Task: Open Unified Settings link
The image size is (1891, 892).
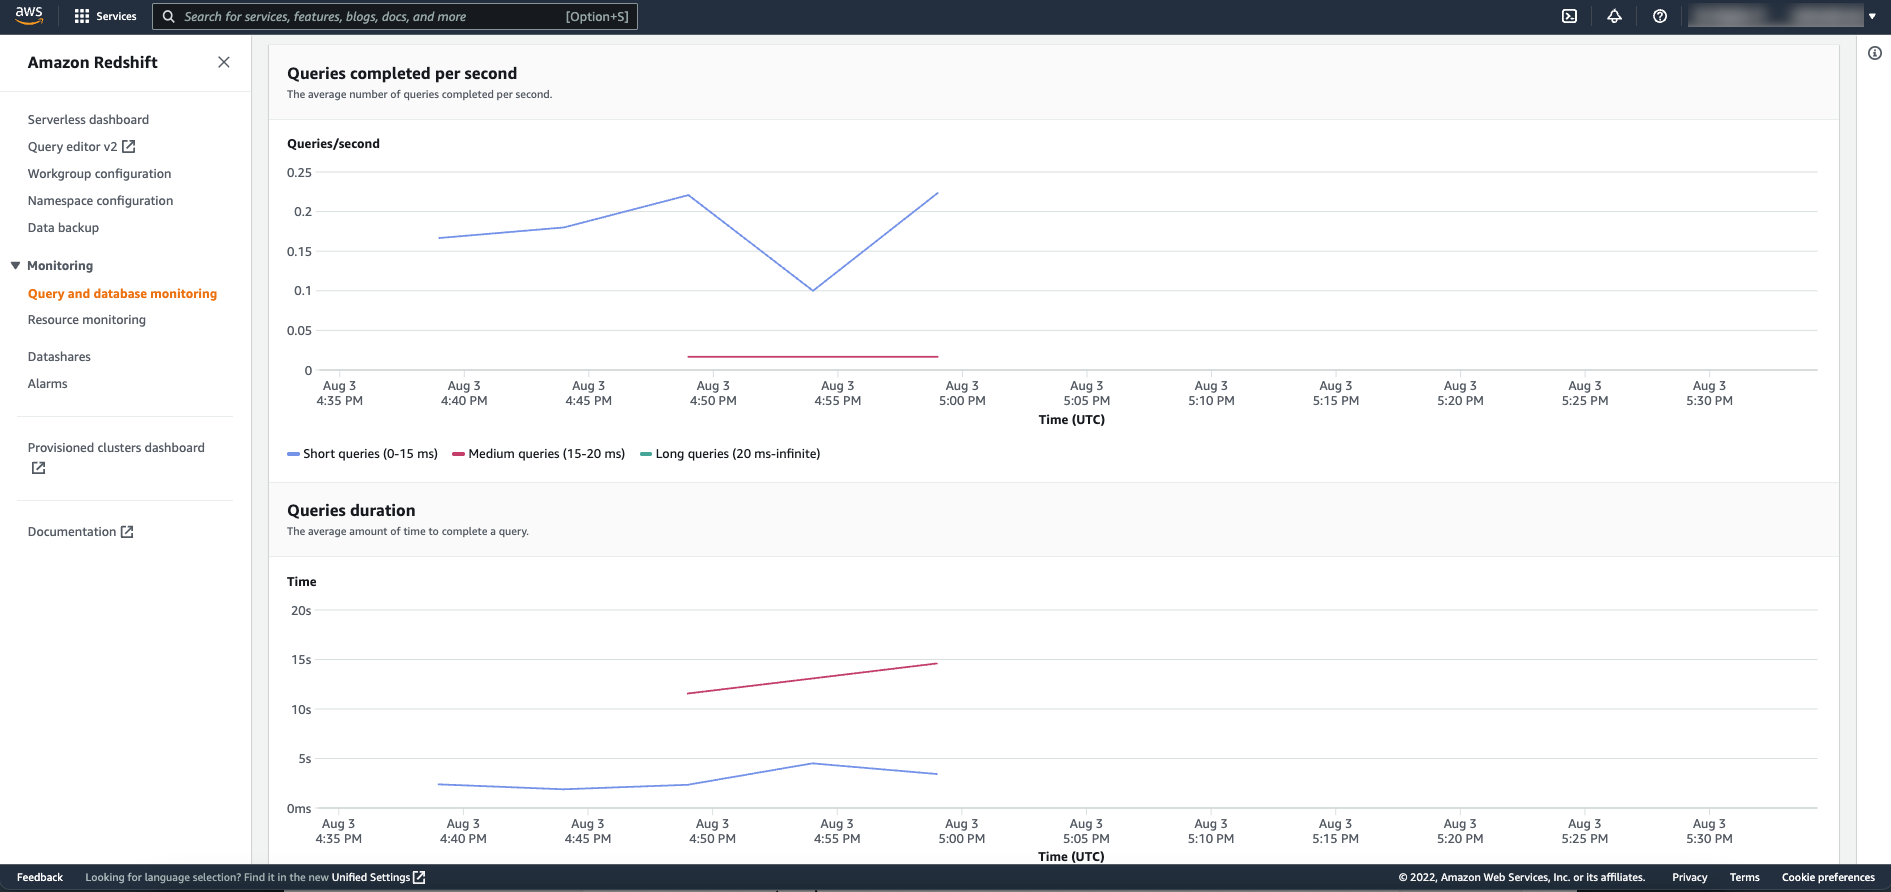Action: (371, 877)
